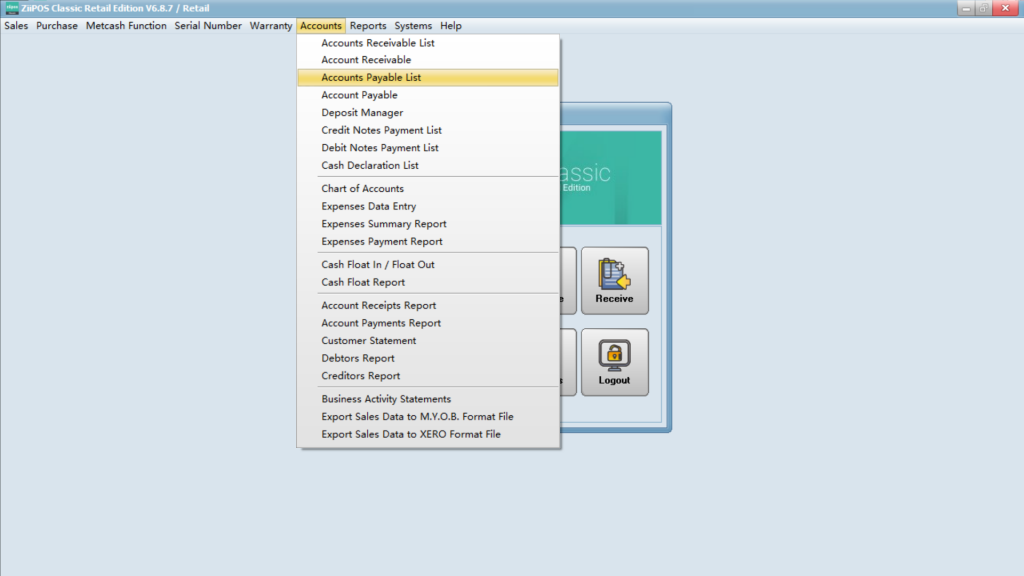Open the Debtors Report
The height and width of the screenshot is (576, 1024).
[x=358, y=358]
